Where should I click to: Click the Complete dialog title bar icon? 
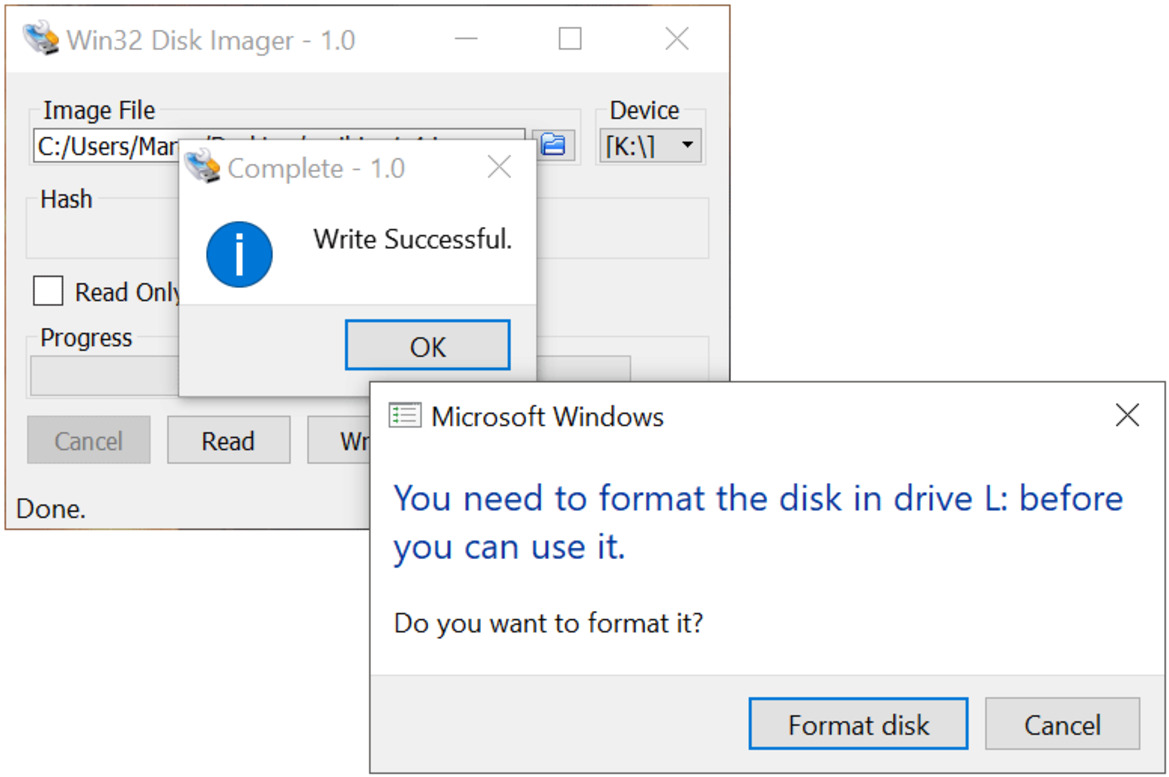click(x=202, y=167)
